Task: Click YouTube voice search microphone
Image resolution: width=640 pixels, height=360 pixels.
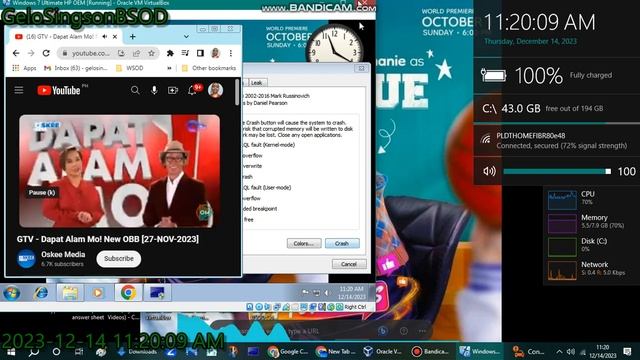Action: (154, 90)
